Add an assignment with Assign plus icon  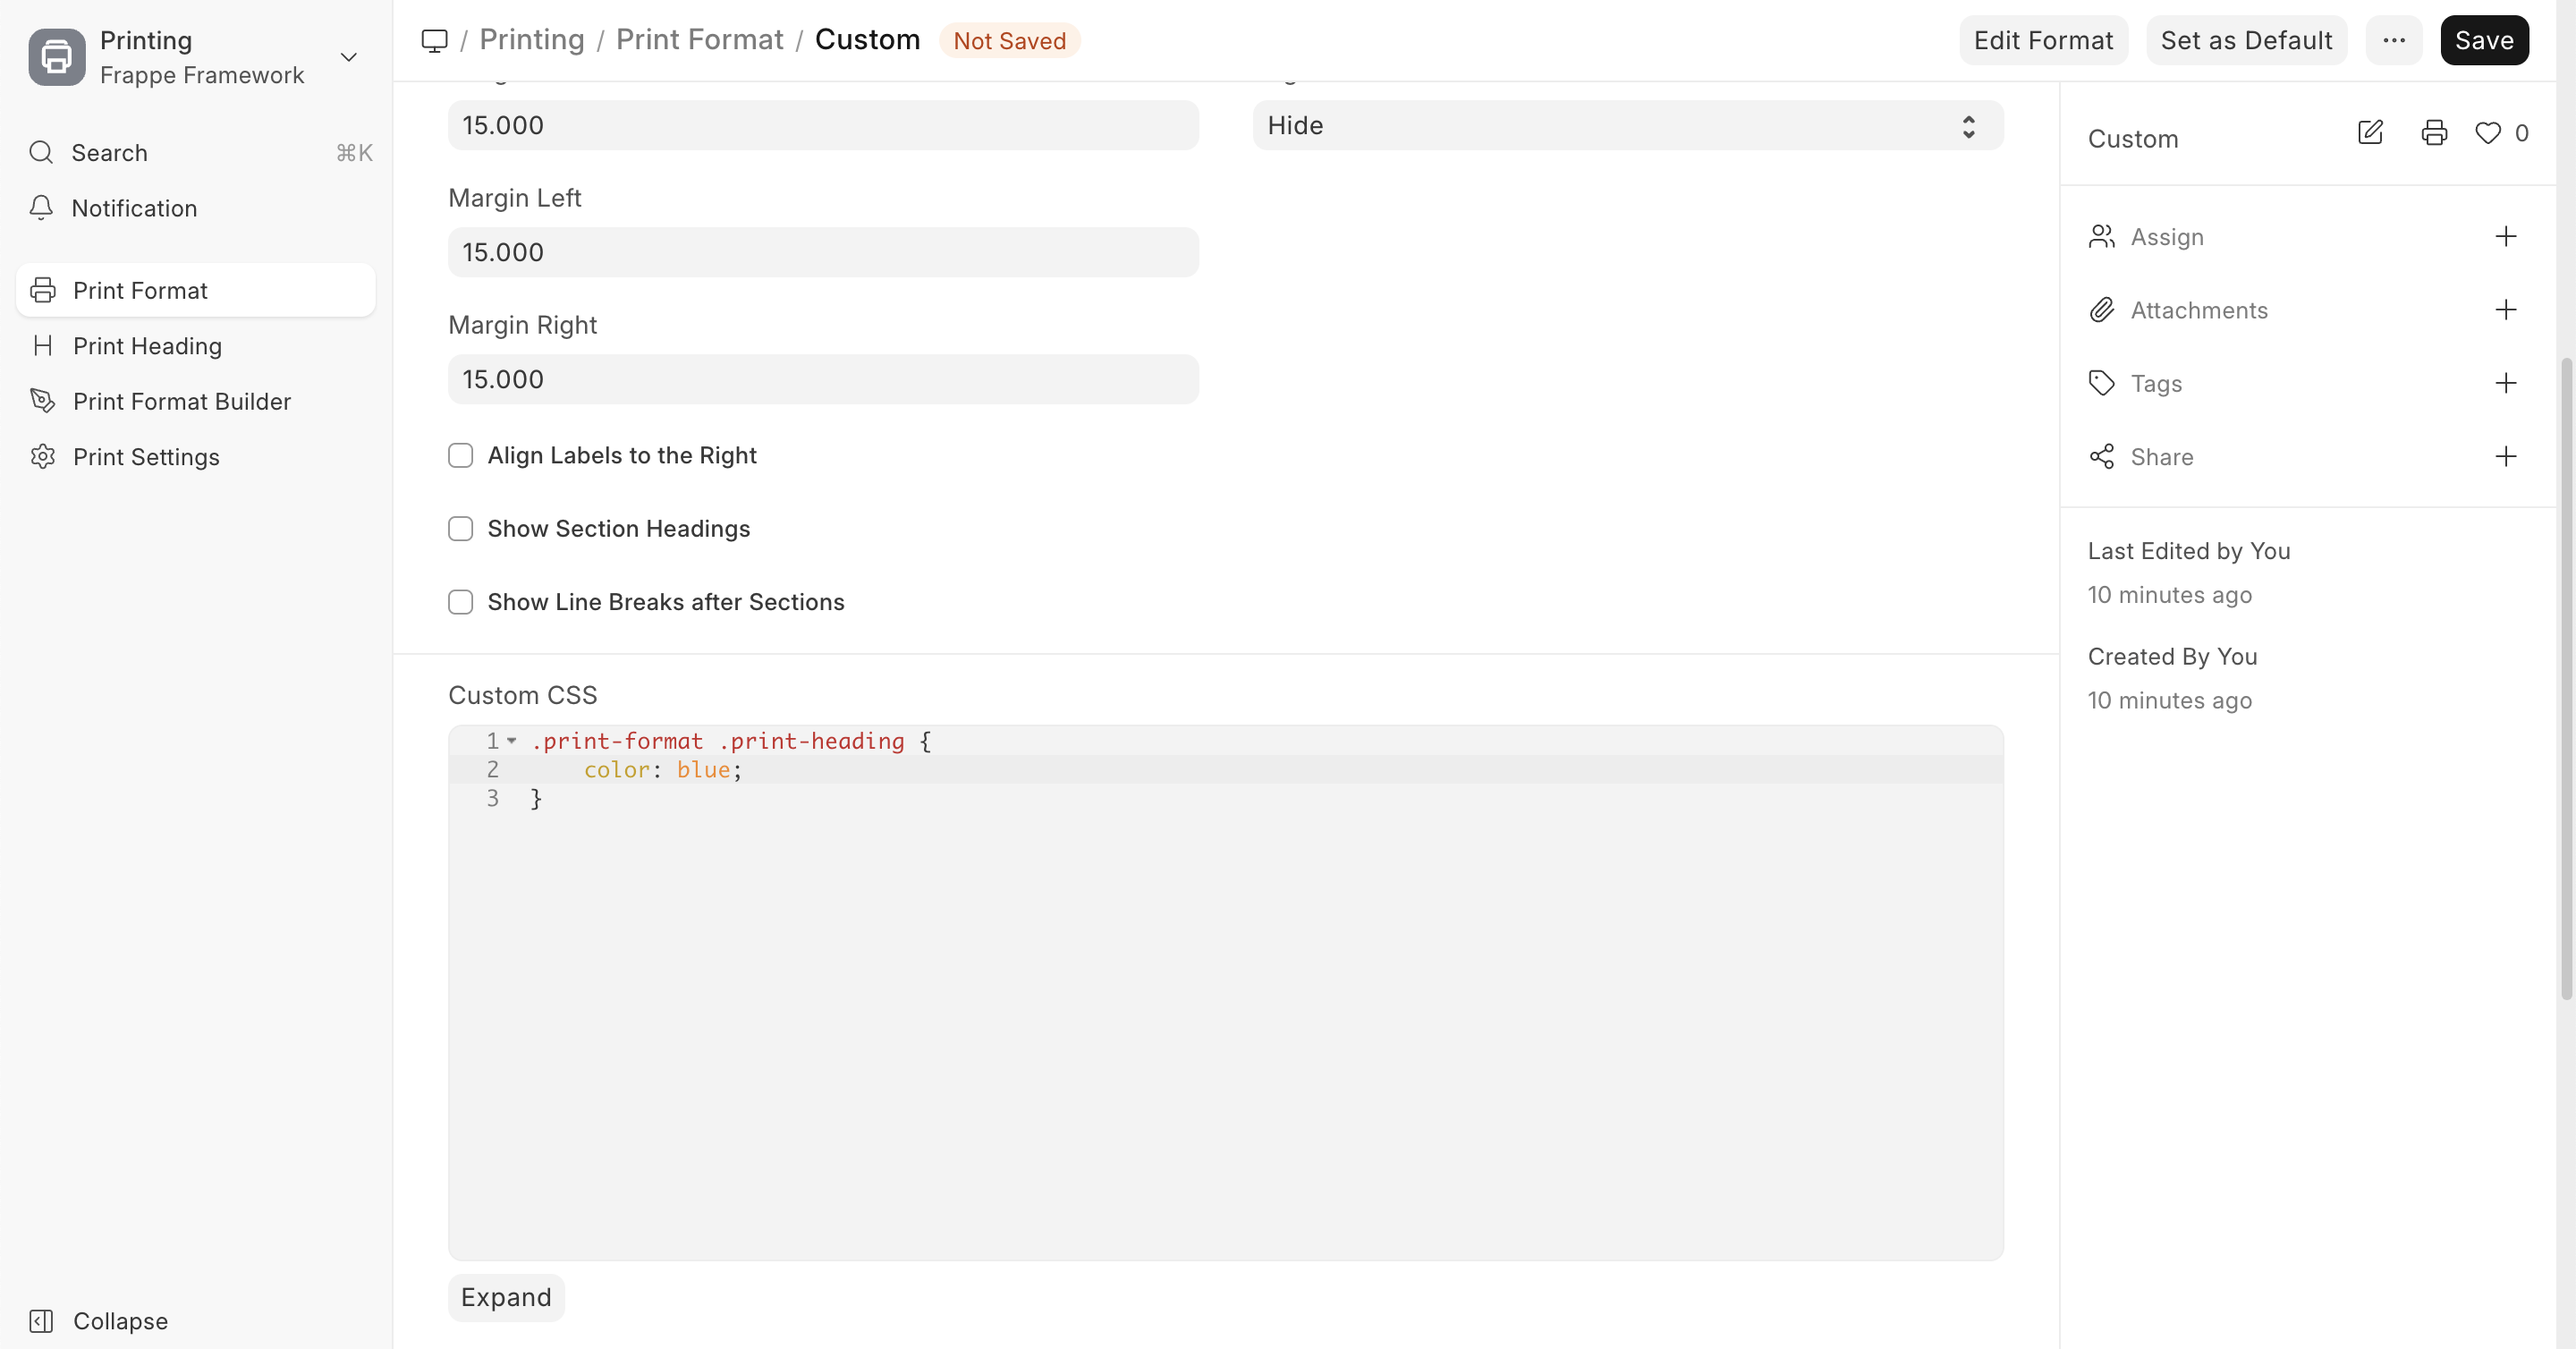coord(2505,237)
